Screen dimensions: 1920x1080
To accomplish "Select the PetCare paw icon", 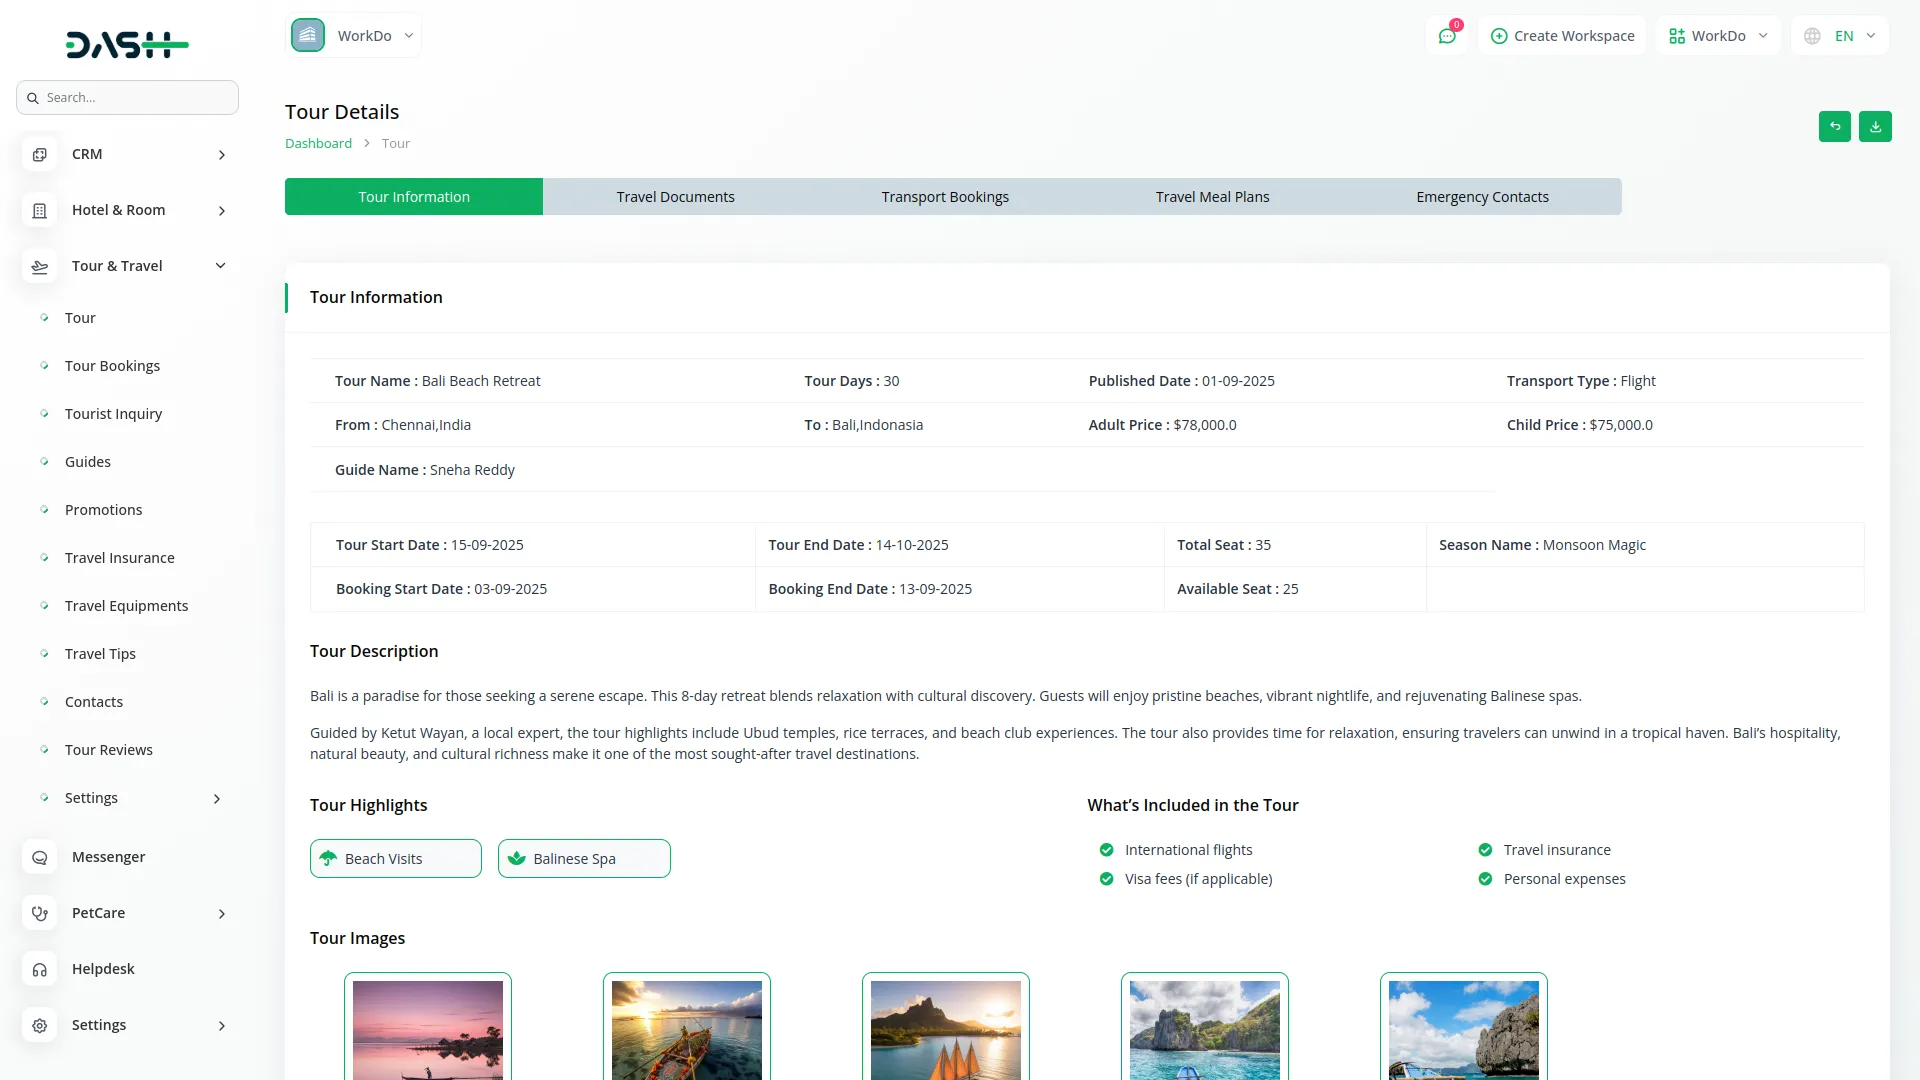I will [39, 913].
